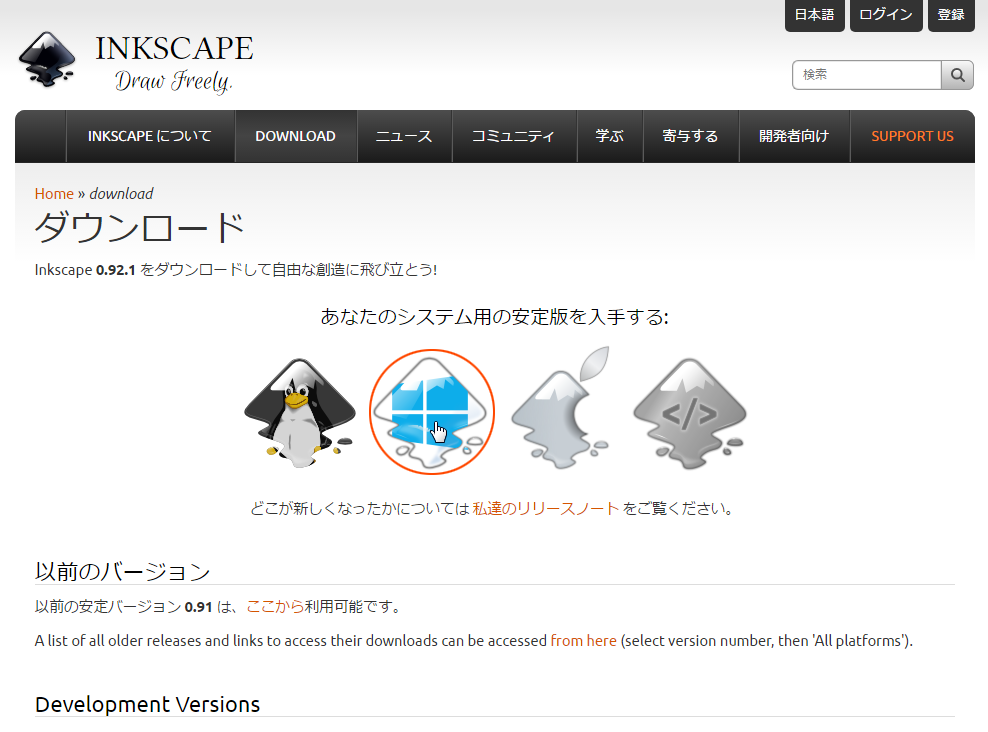Click the magnifying glass search button
The image size is (988, 732).
(957, 75)
